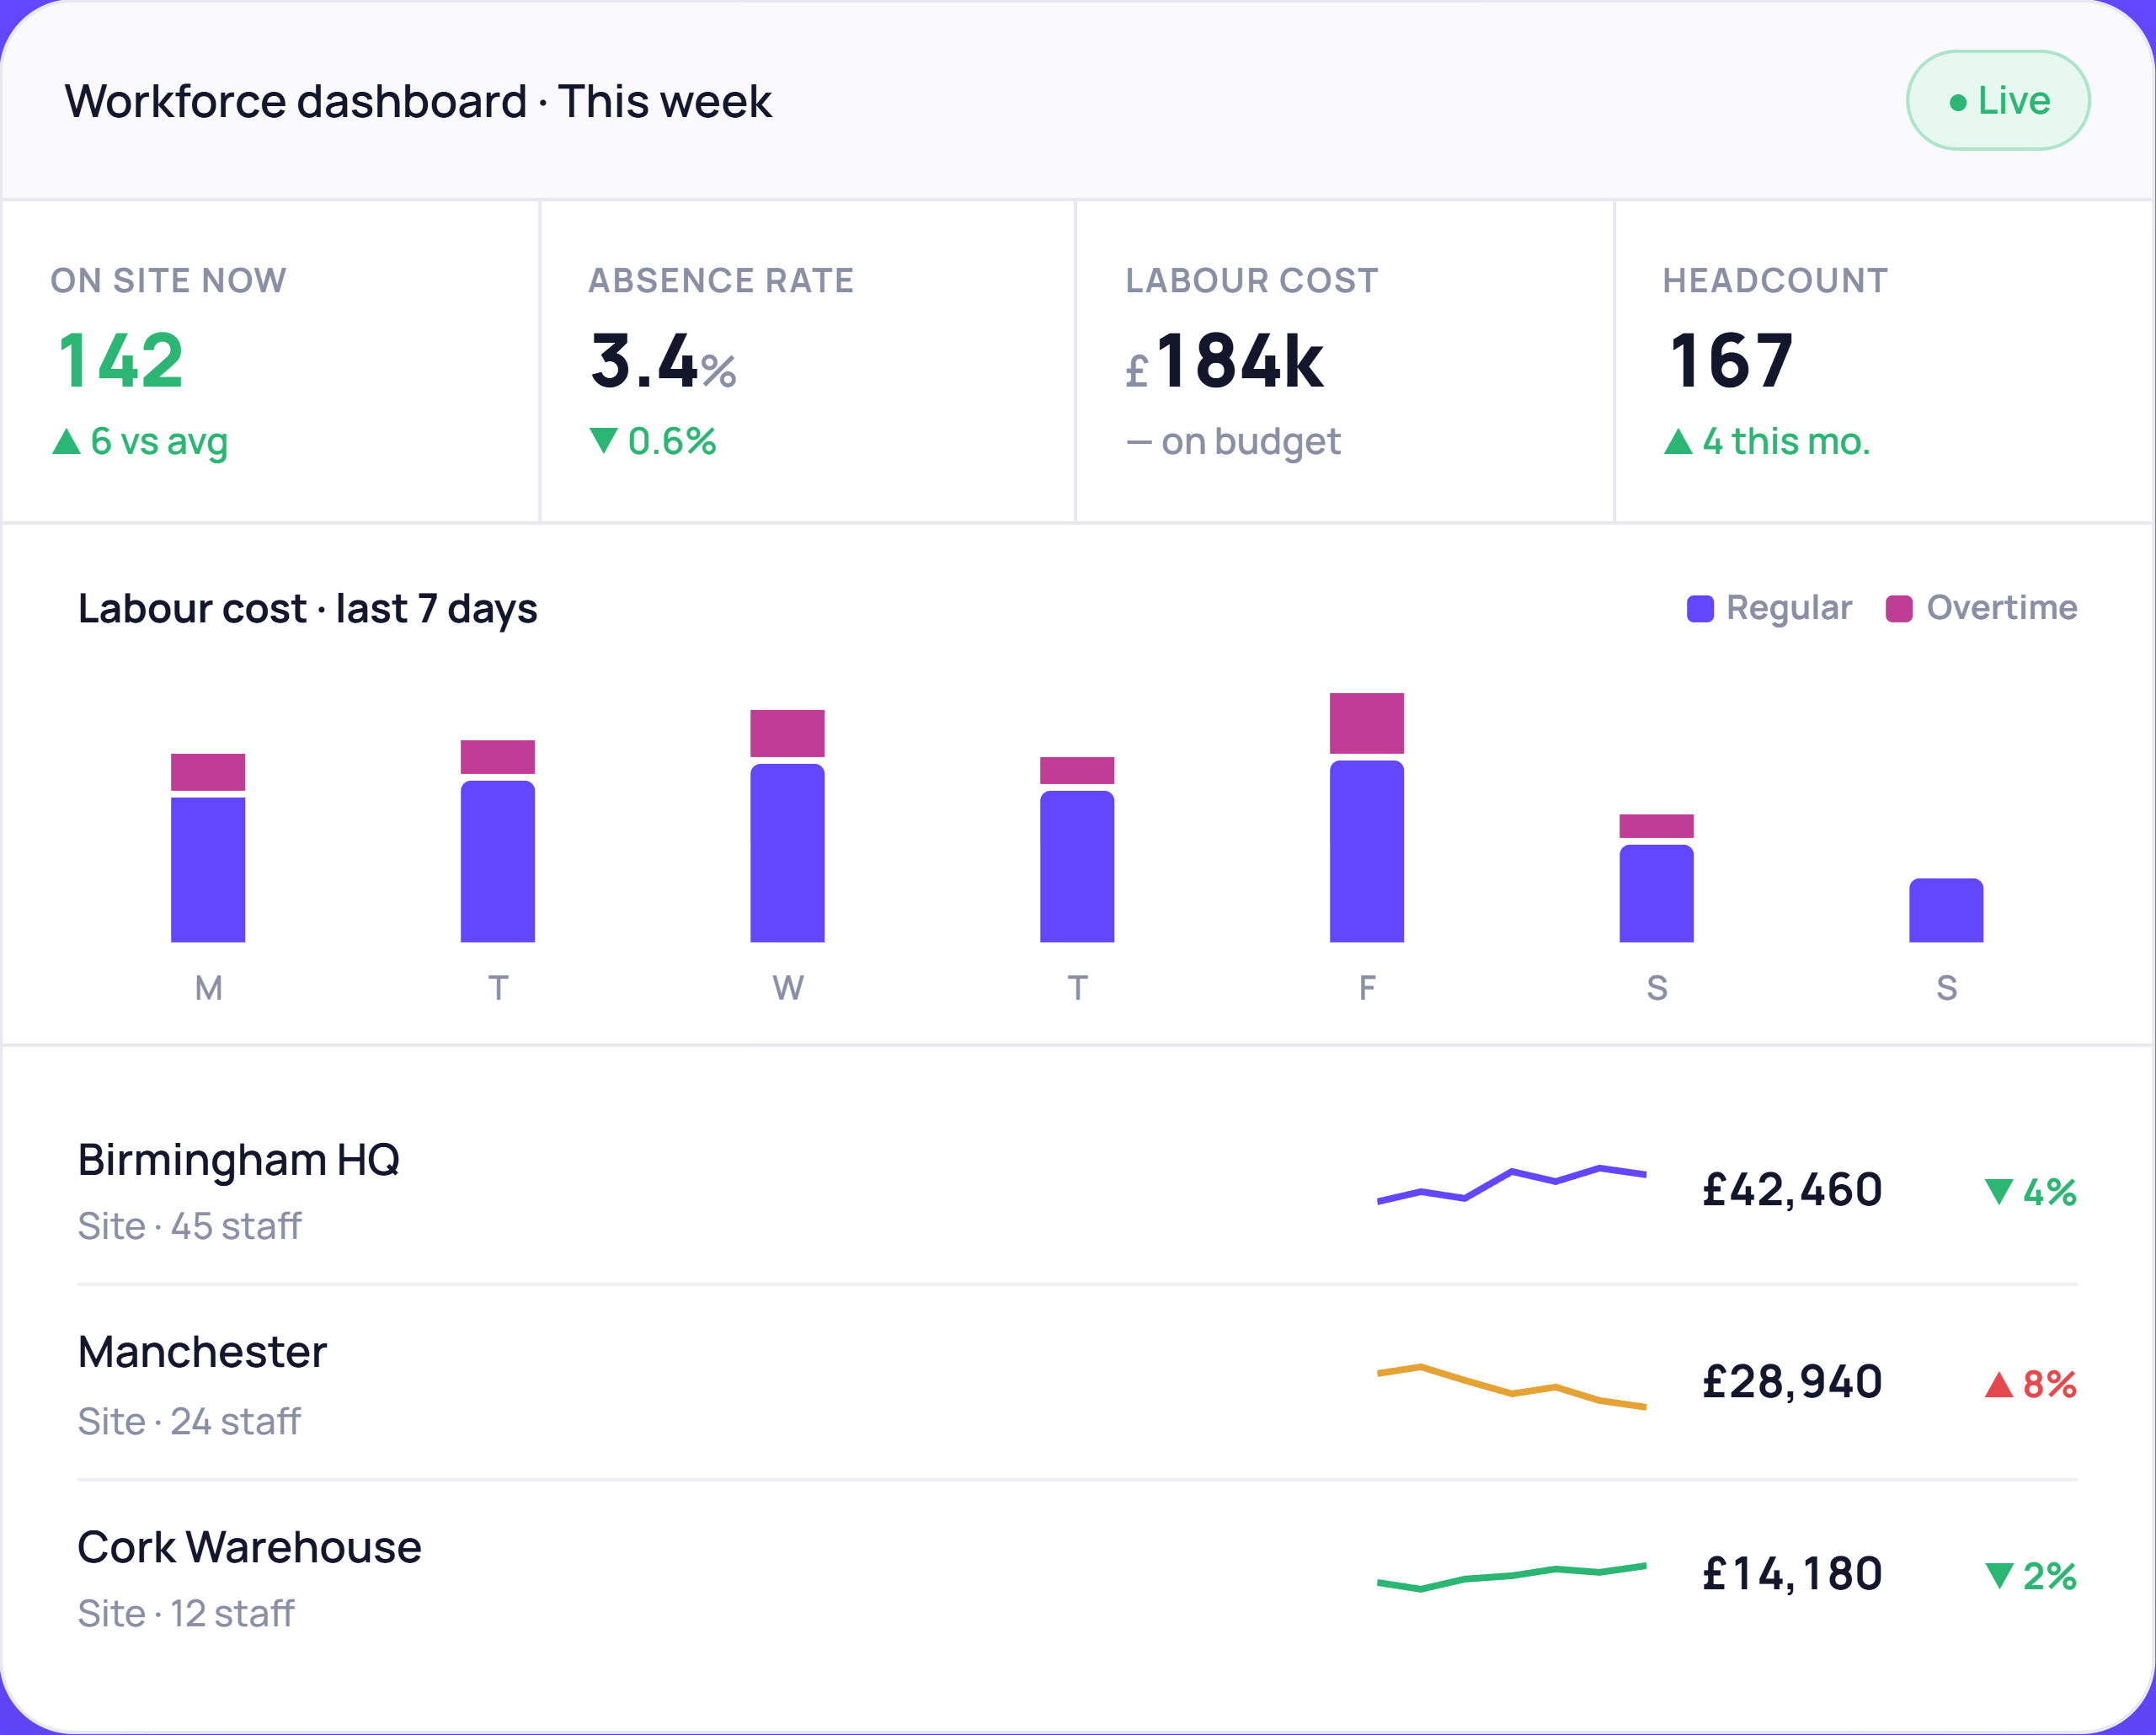Image resolution: width=2156 pixels, height=1735 pixels.
Task: Click Wednesday's overtime bar segment
Action: pyautogui.click(x=787, y=733)
